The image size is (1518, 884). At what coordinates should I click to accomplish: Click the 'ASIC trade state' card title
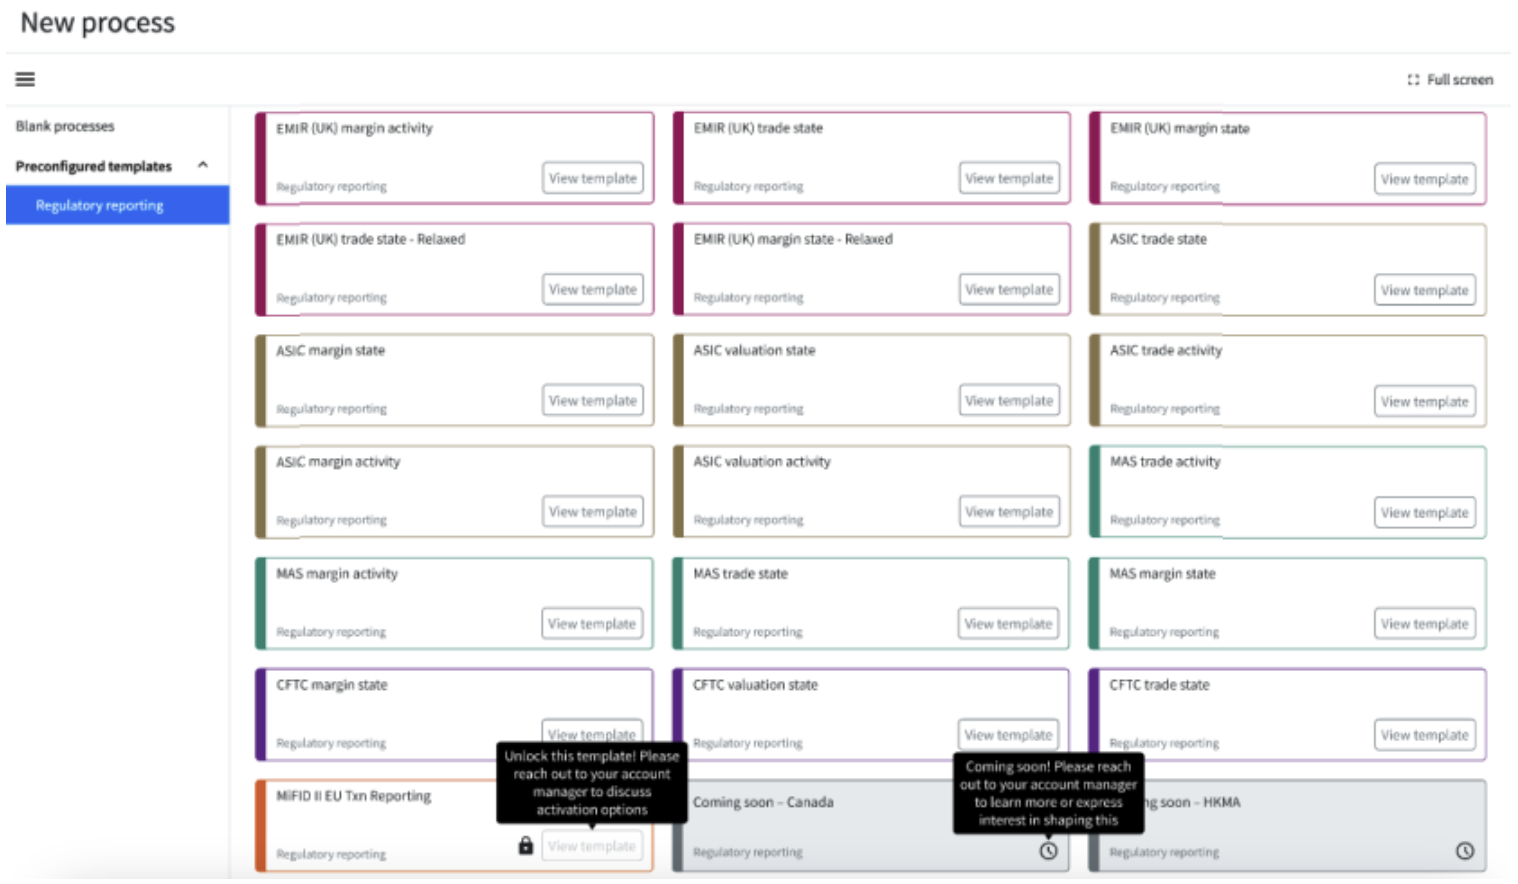(x=1158, y=239)
